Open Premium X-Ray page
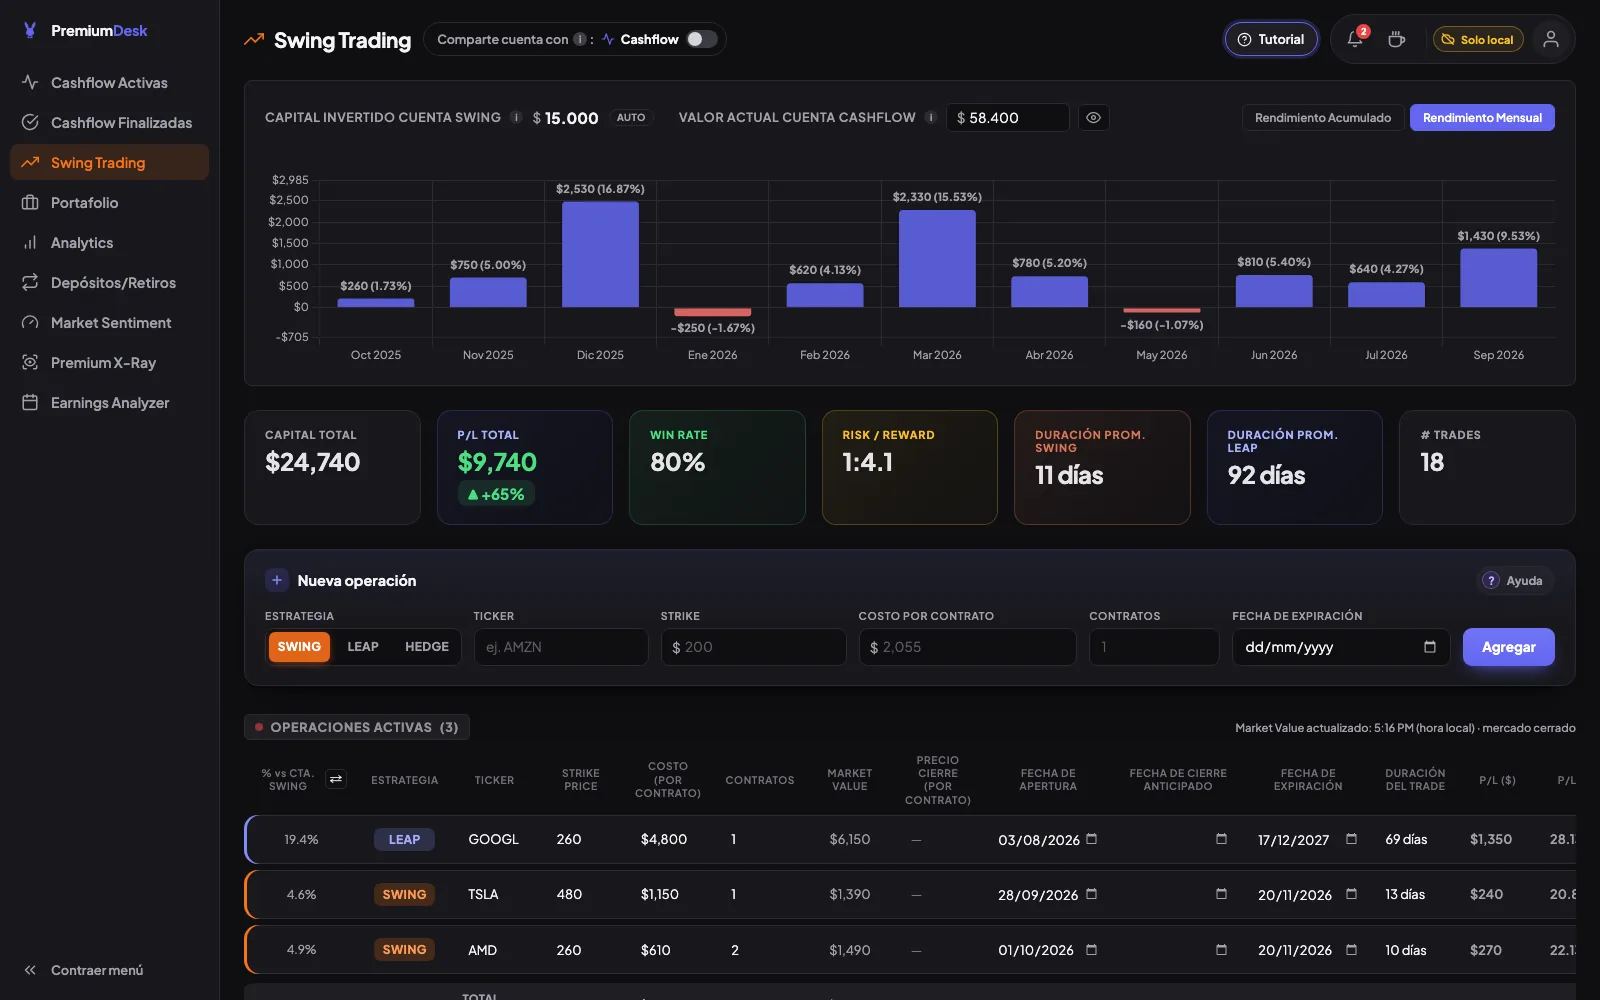This screenshot has height=1000, width=1600. click(109, 362)
